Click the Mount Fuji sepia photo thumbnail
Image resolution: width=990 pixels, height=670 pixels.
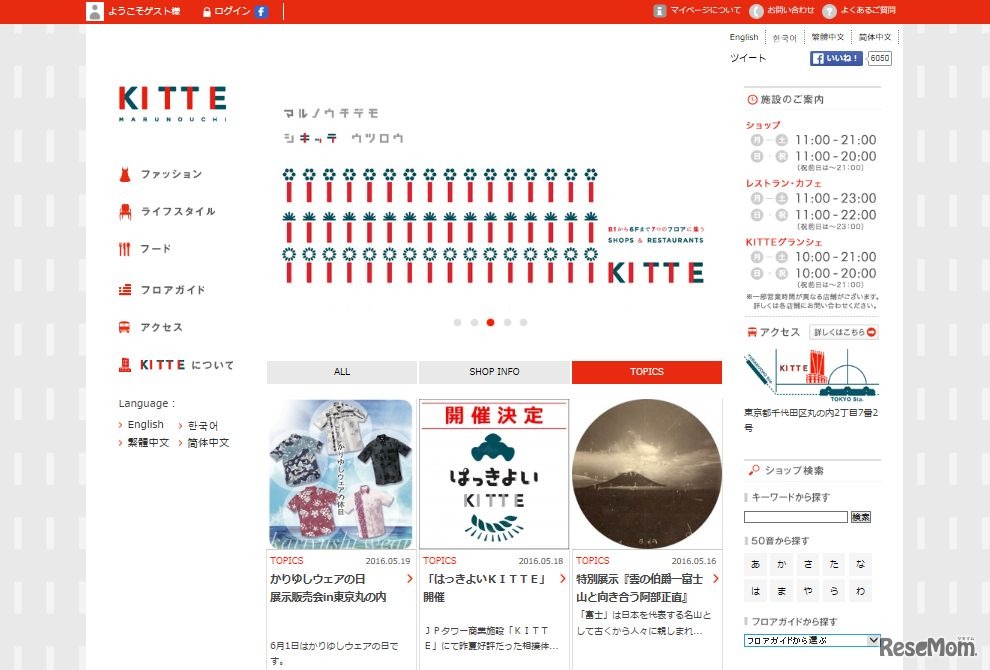tap(647, 474)
